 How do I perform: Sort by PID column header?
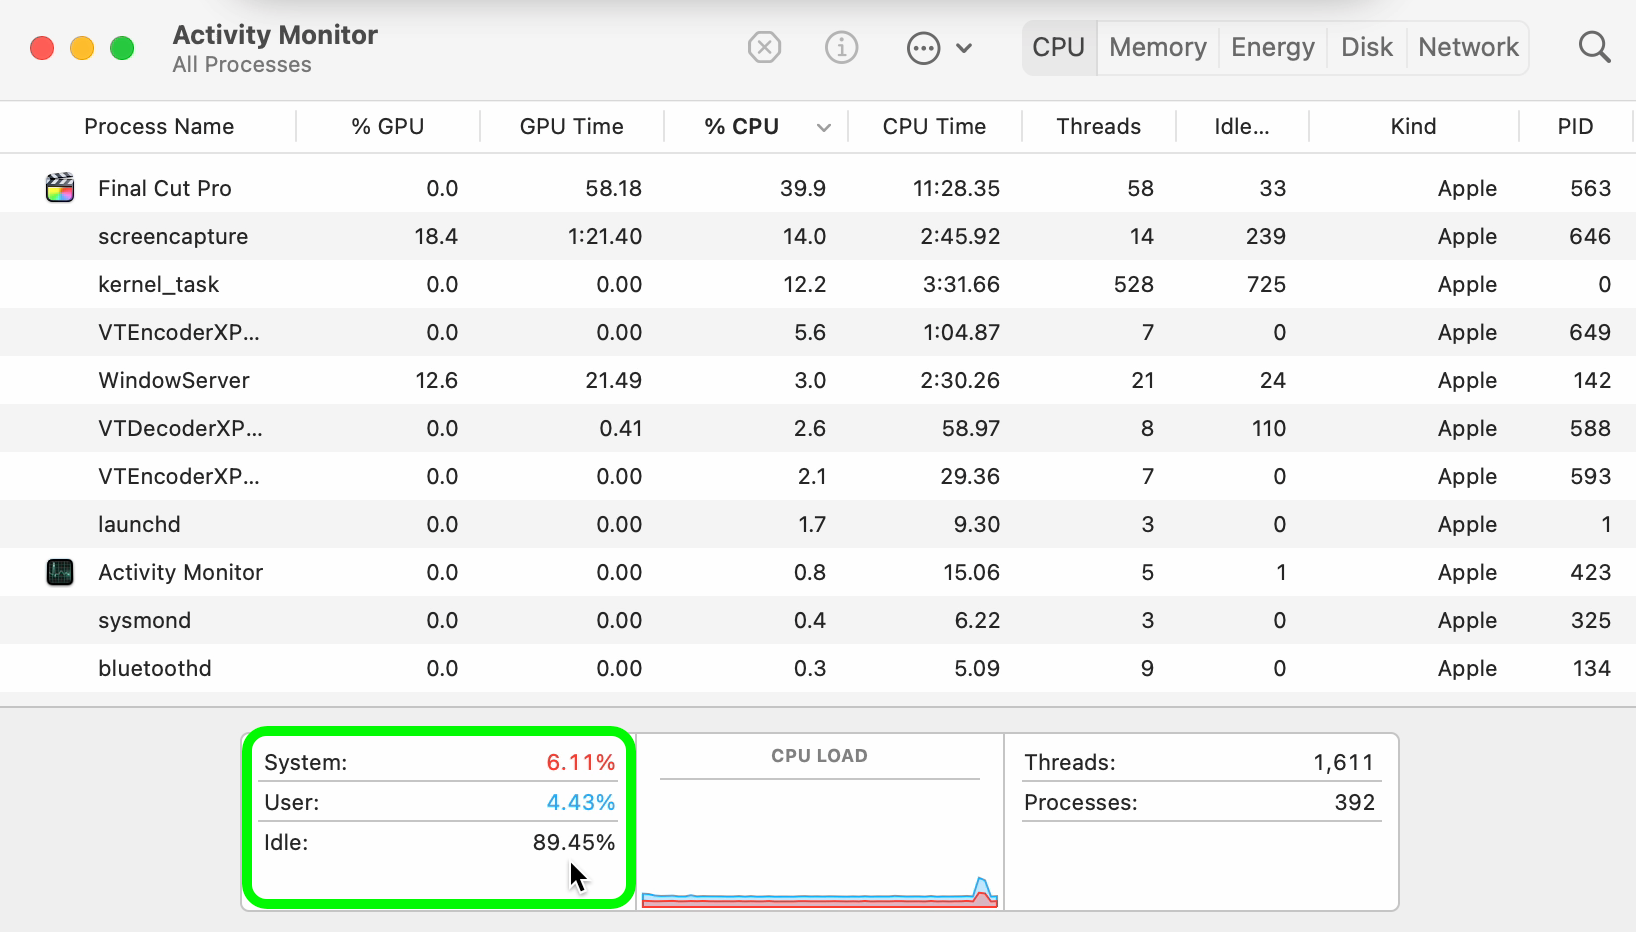coord(1575,127)
